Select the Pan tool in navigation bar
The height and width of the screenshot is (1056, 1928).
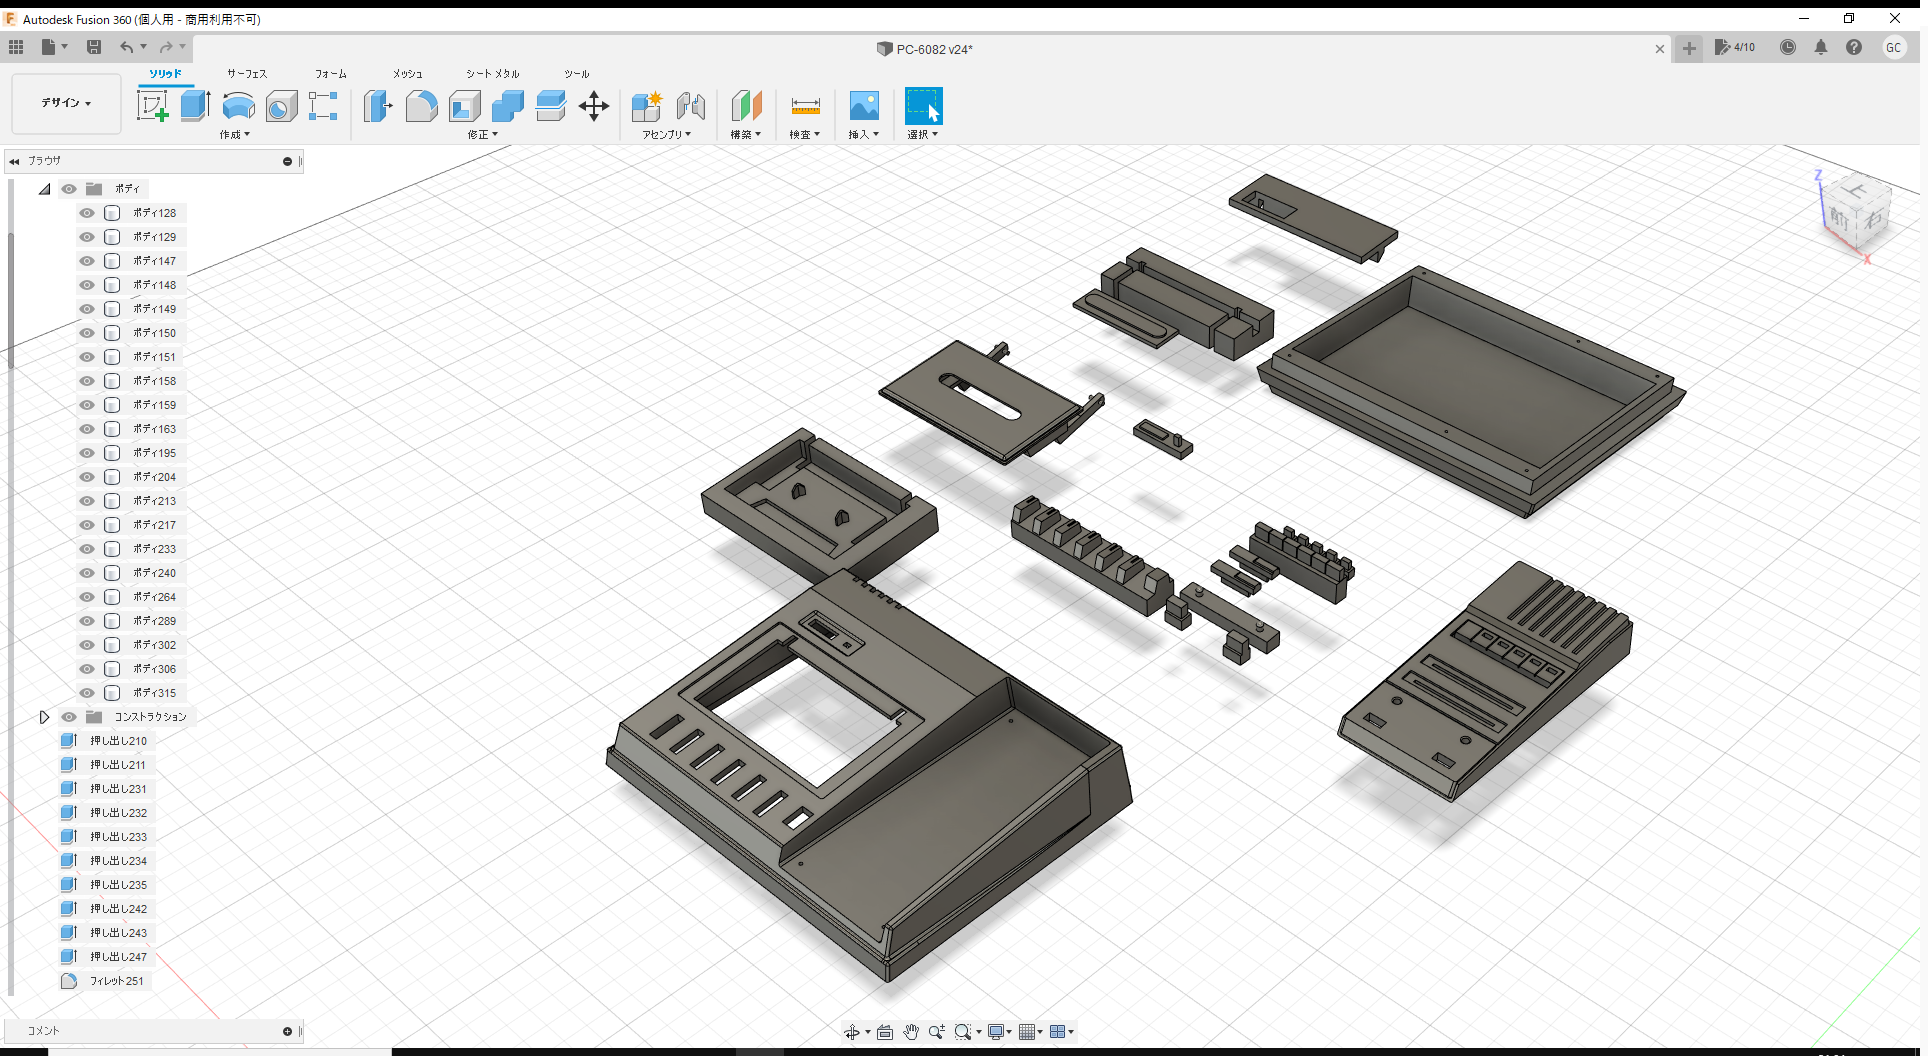[911, 1031]
